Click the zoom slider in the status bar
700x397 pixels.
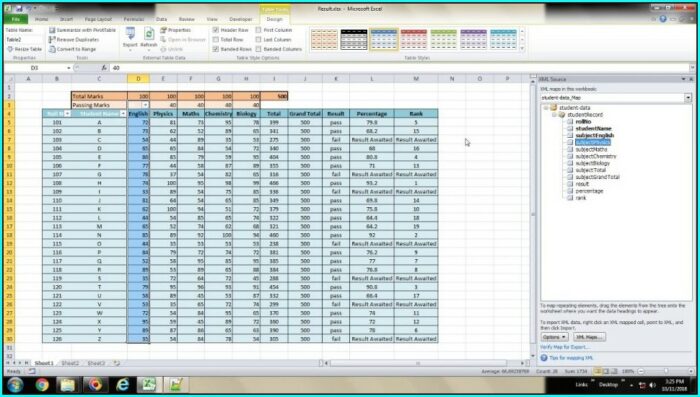coord(665,371)
